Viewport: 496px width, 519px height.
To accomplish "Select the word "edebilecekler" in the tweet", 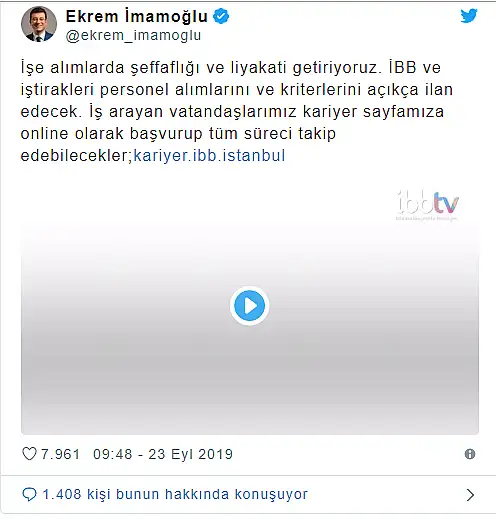I will (77, 156).
